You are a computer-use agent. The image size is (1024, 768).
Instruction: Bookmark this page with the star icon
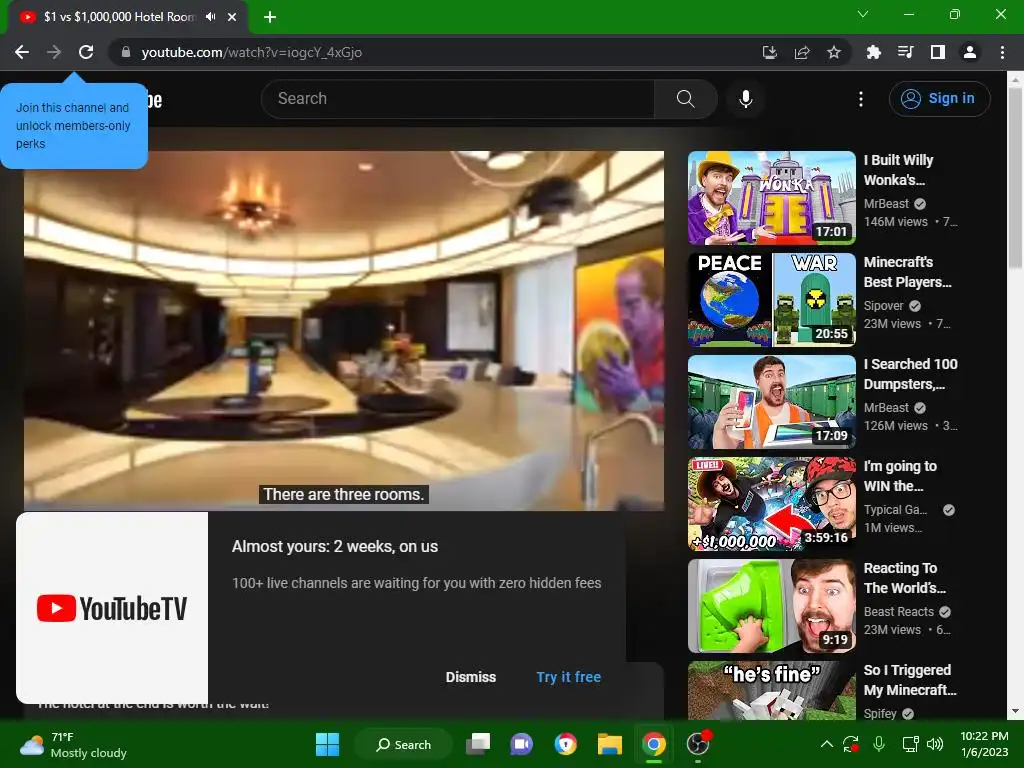point(834,52)
